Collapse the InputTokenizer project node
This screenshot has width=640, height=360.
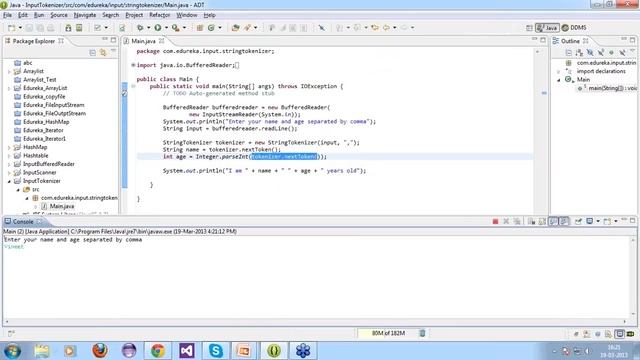pyautogui.click(x=9, y=181)
